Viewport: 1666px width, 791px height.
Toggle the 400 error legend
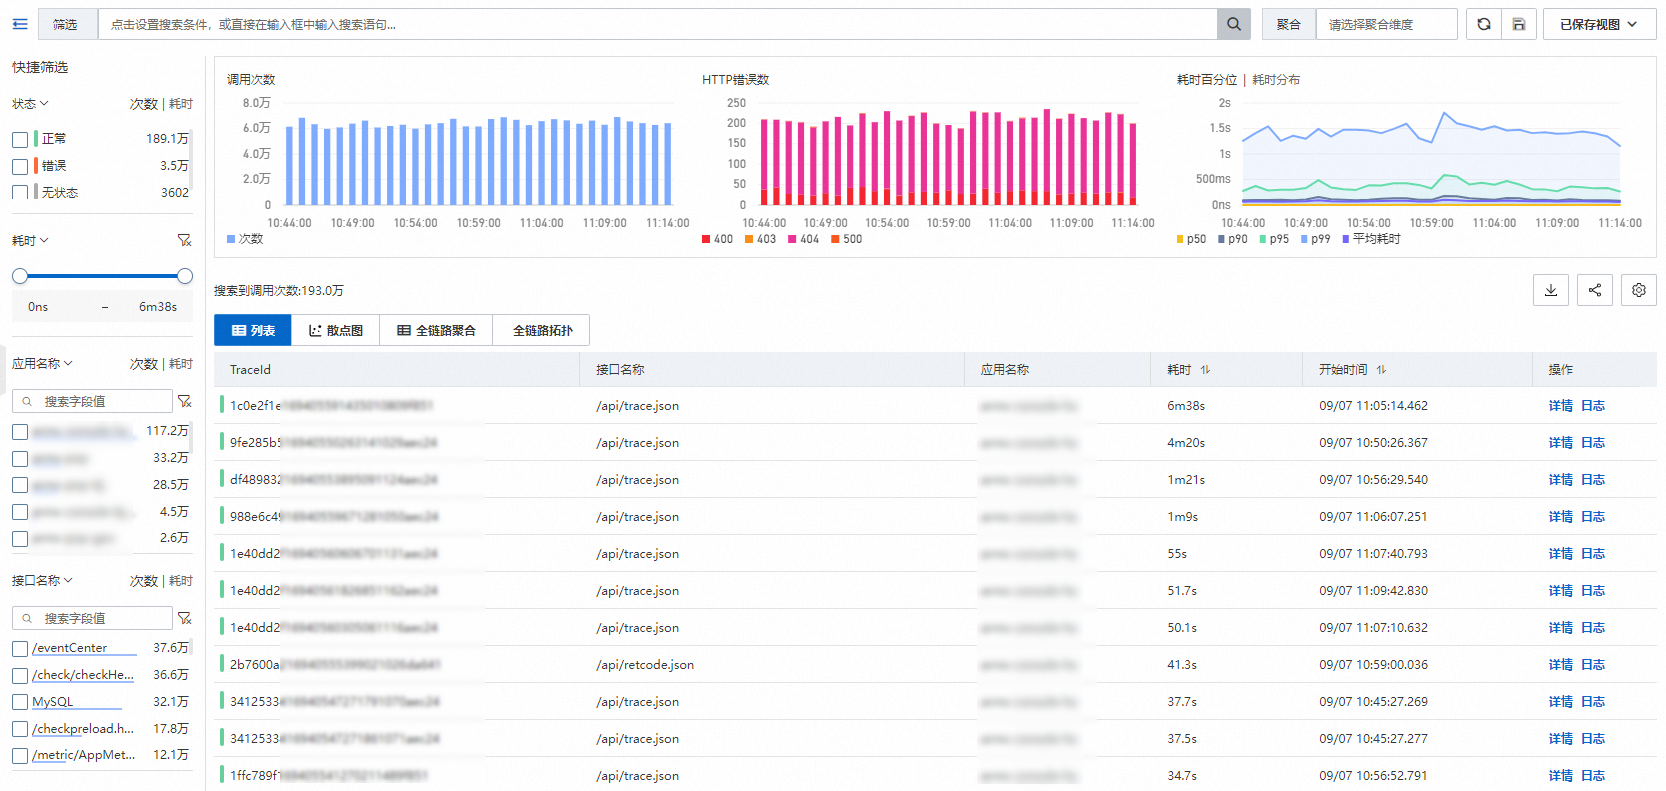[x=717, y=239]
